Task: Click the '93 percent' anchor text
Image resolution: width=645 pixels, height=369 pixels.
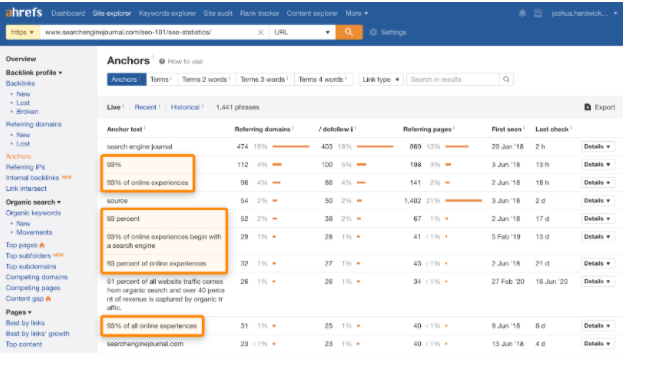Action: click(x=123, y=219)
